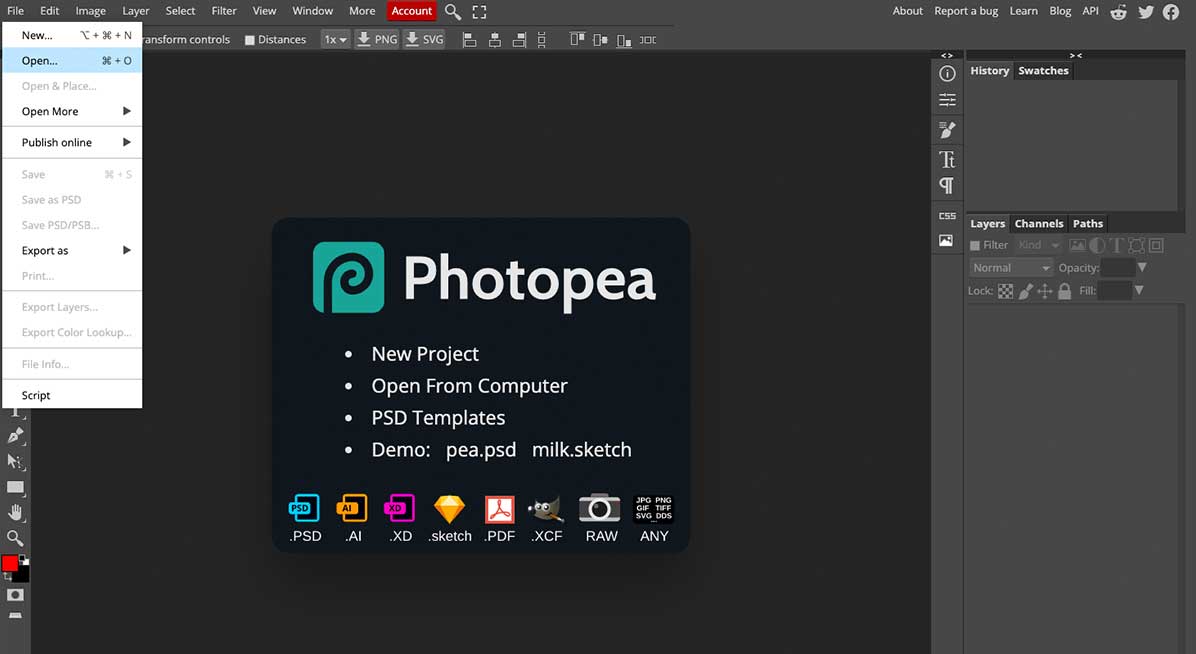Viewport: 1196px width, 654px height.
Task: Align horizontal centers icon
Action: [x=494, y=40]
